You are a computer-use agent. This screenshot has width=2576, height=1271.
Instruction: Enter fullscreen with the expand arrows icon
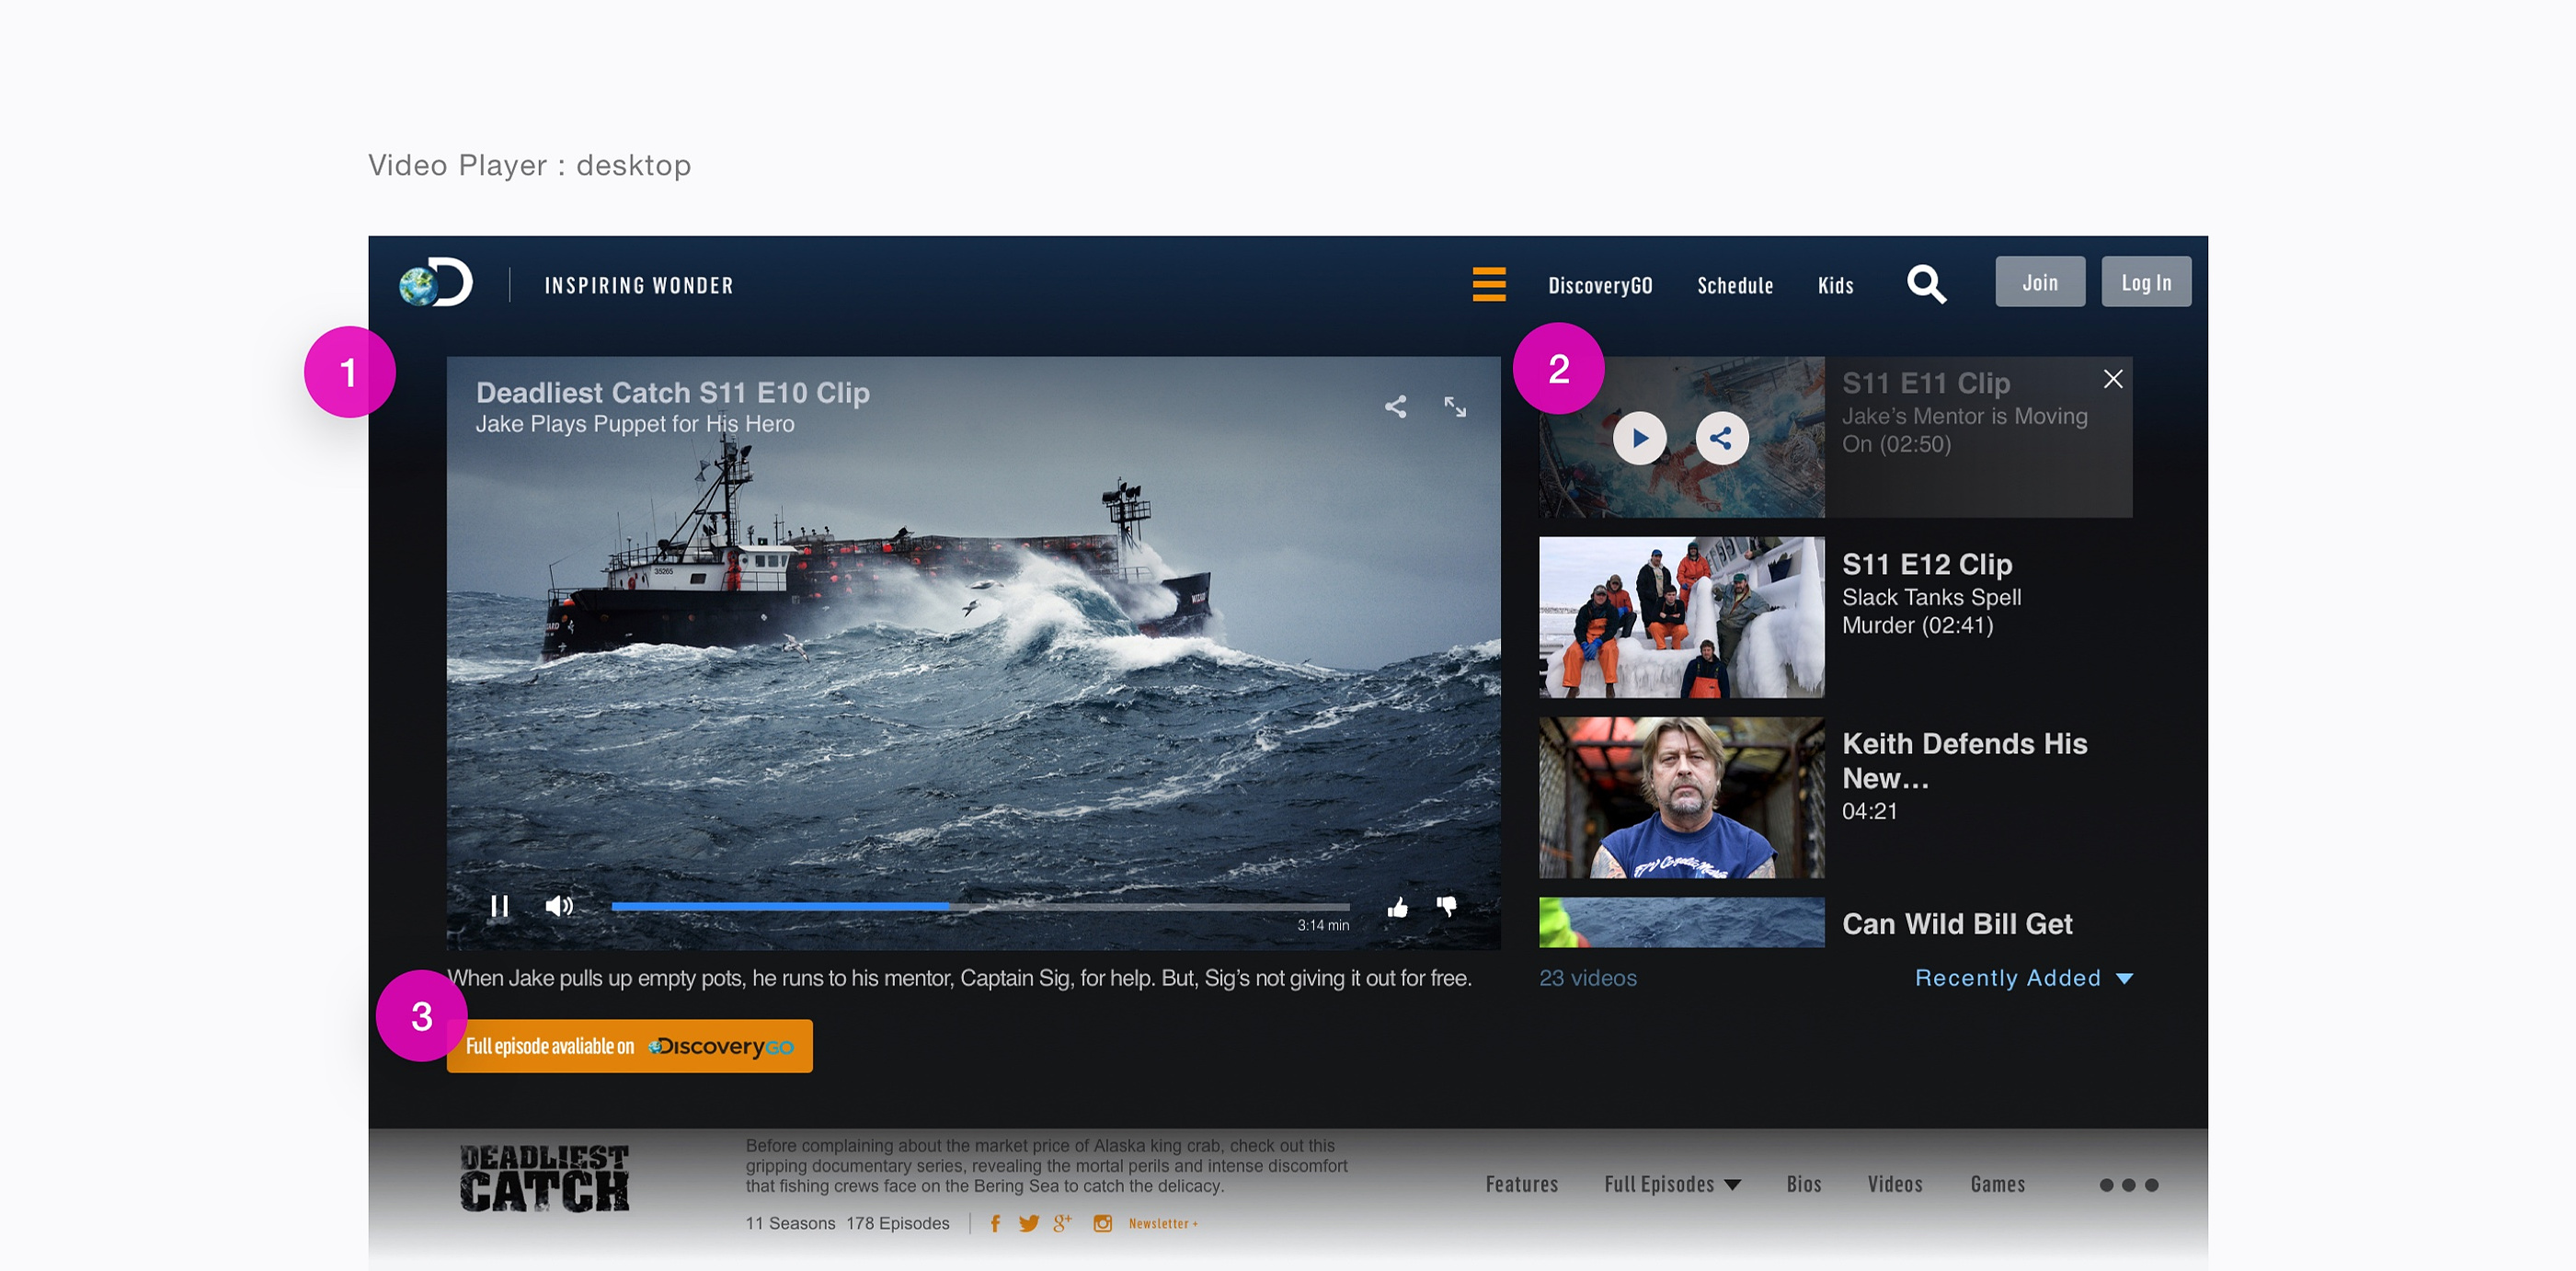(x=1455, y=406)
